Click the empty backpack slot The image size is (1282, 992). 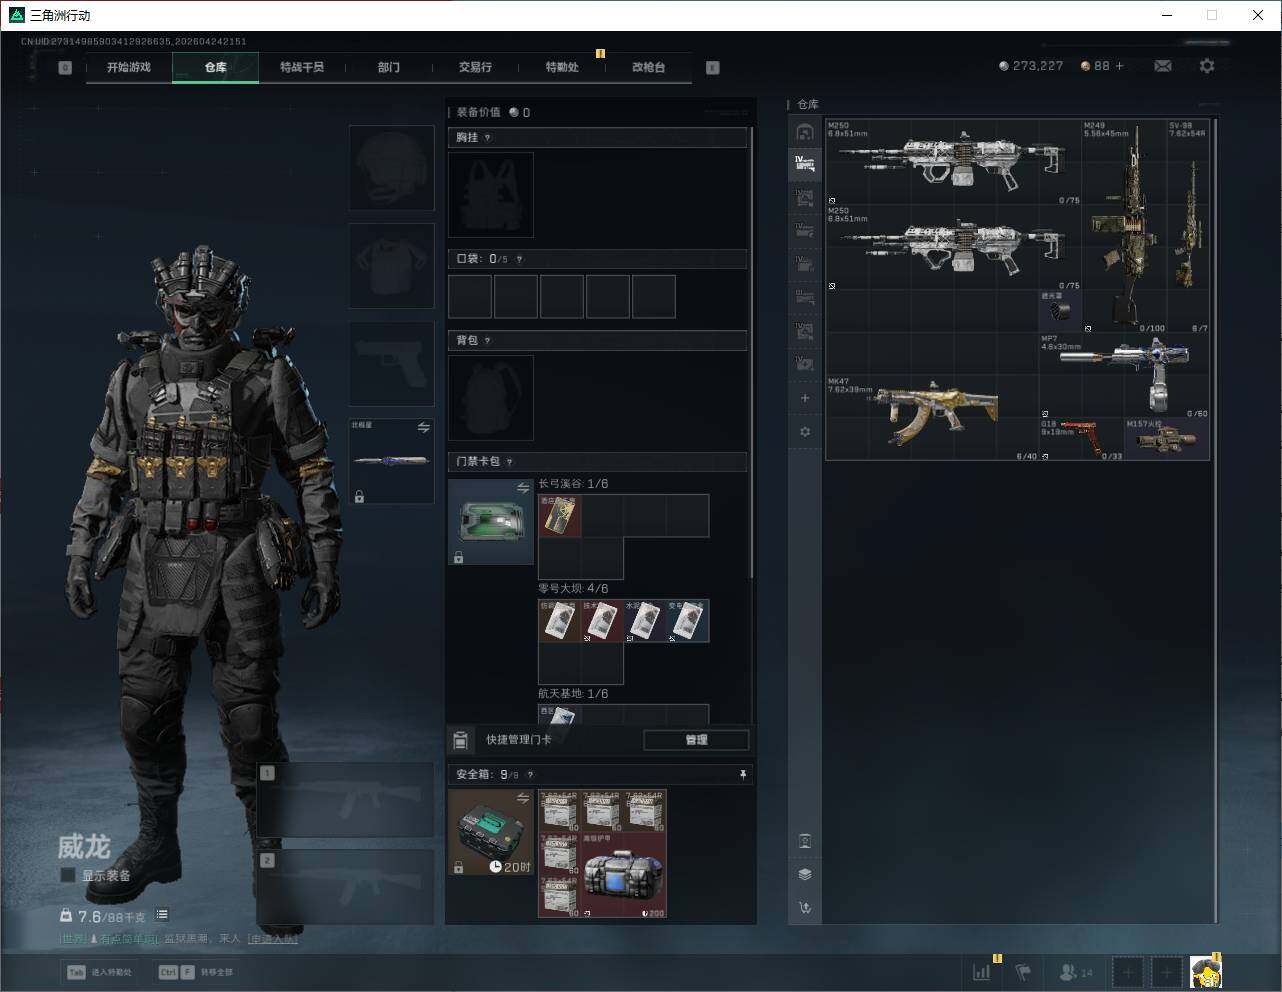click(x=491, y=398)
